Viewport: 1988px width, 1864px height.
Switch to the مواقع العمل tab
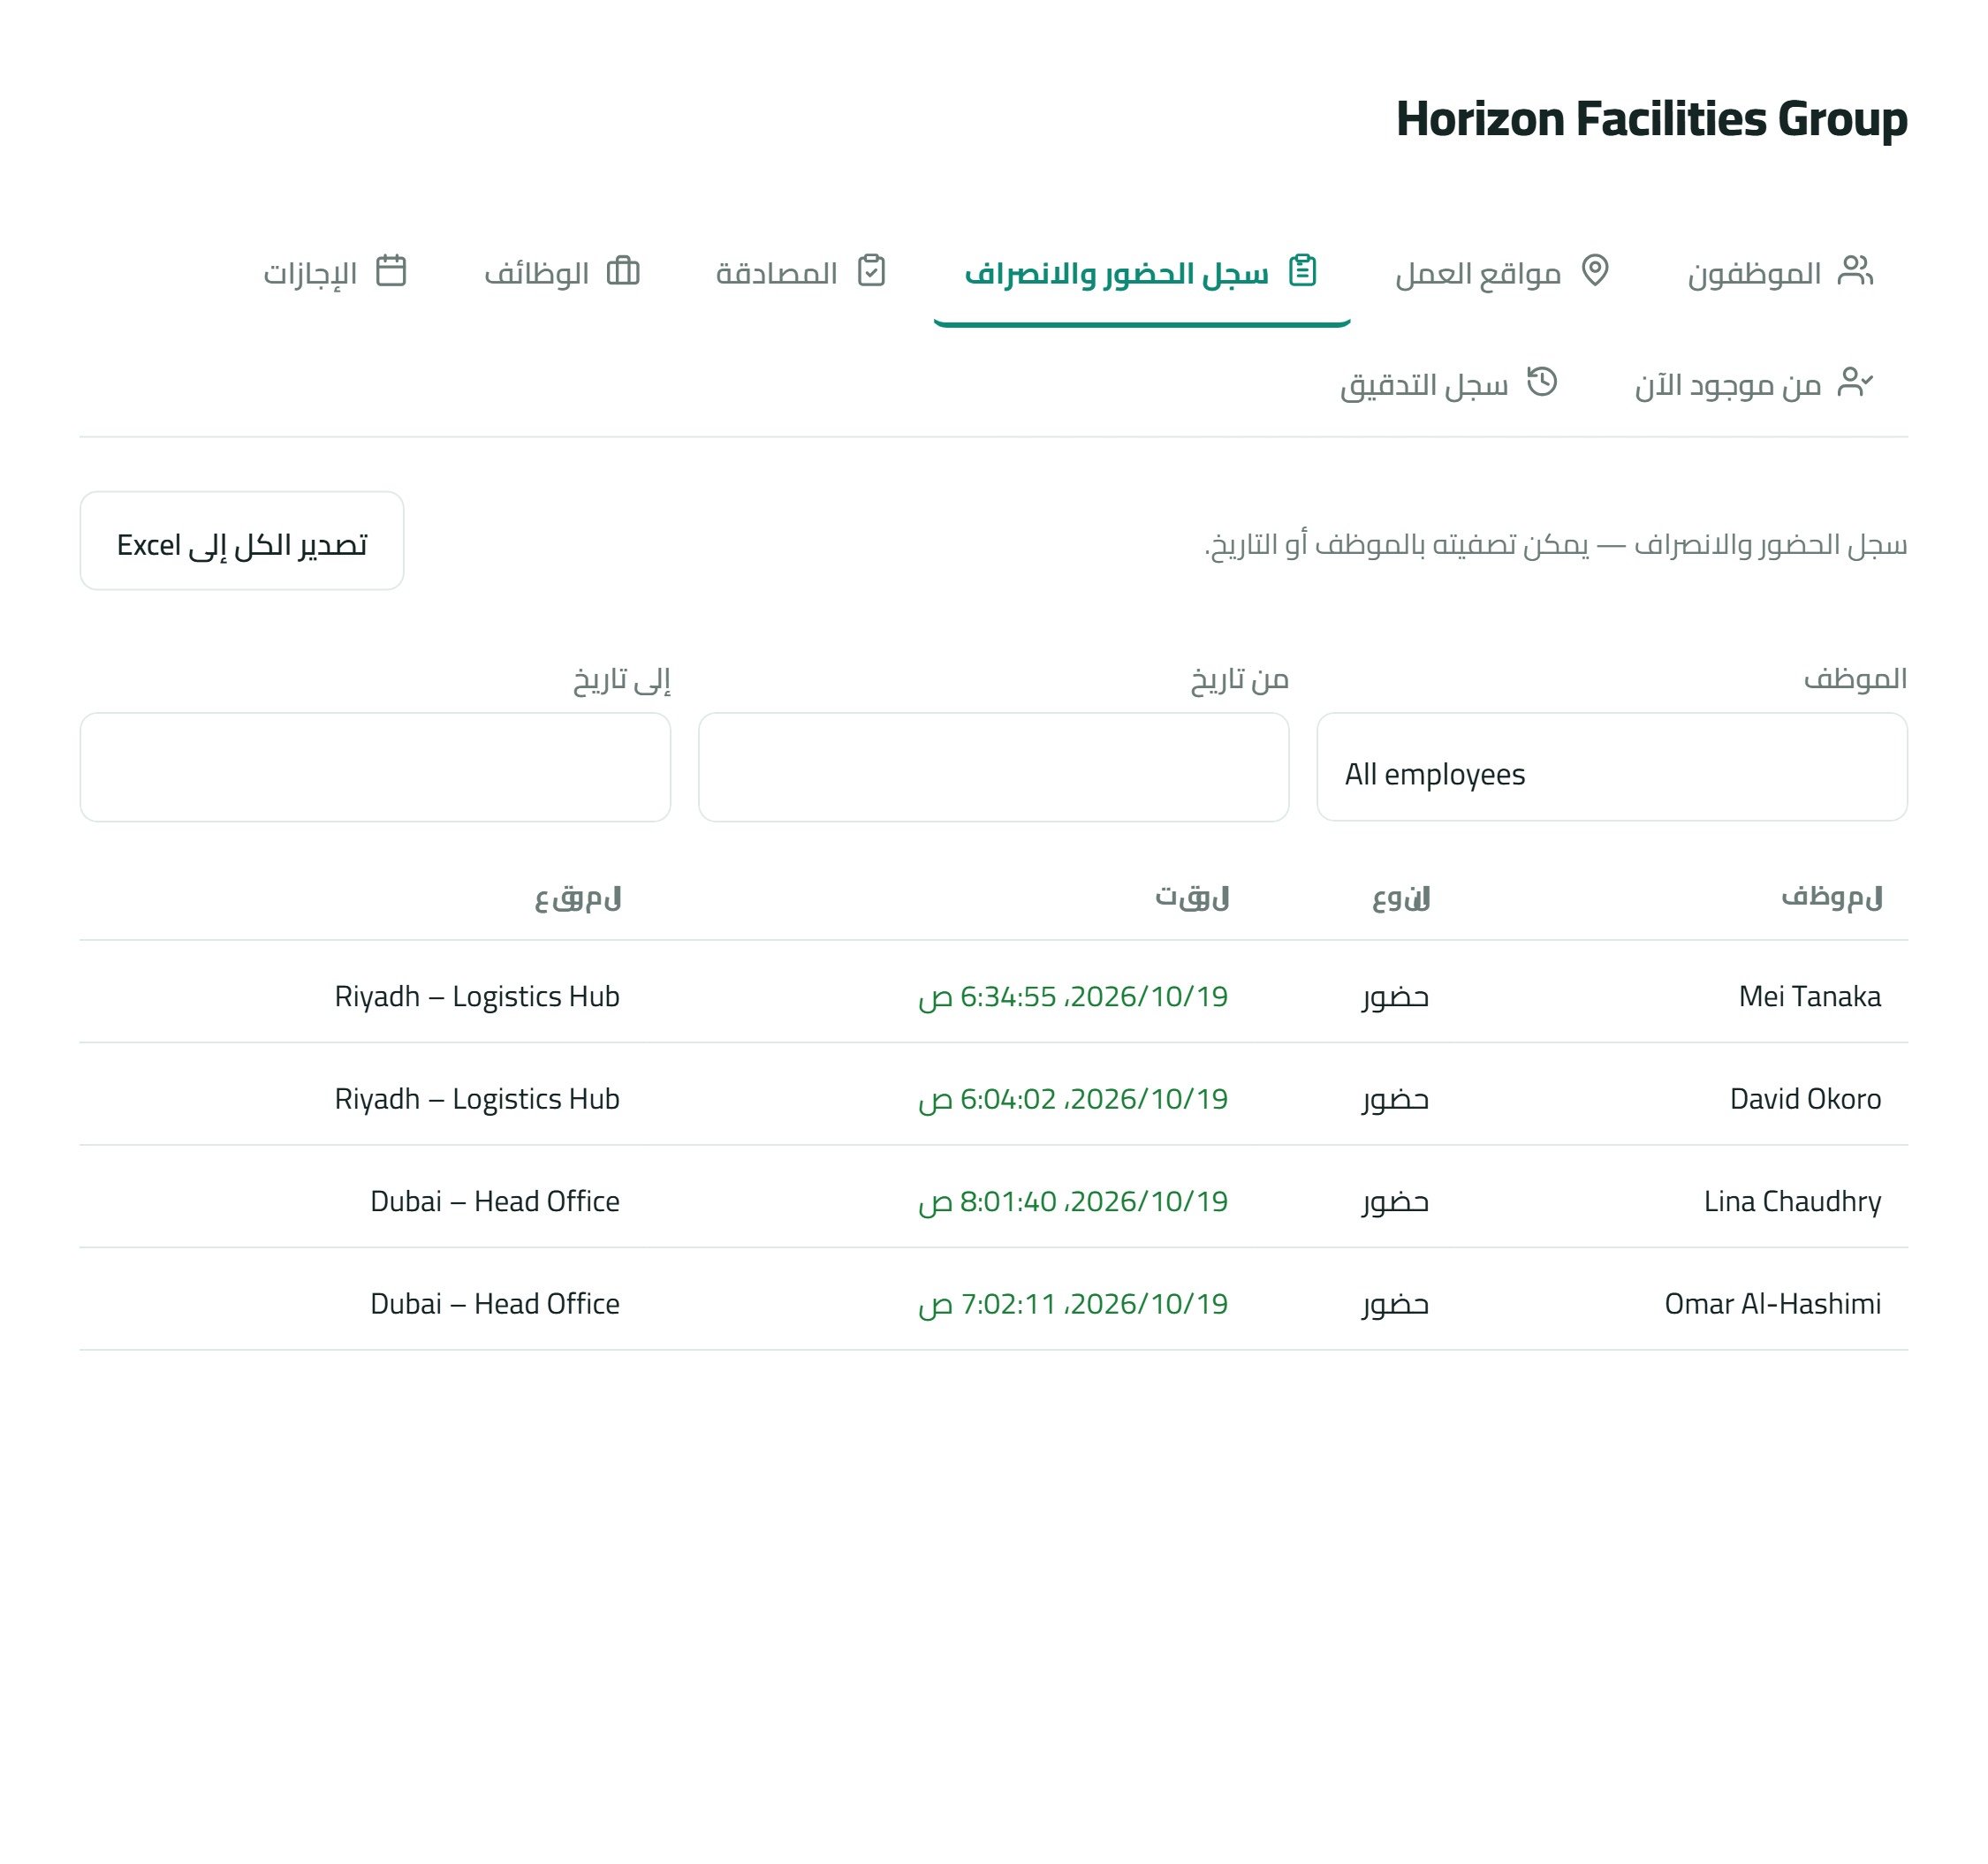click(1502, 272)
